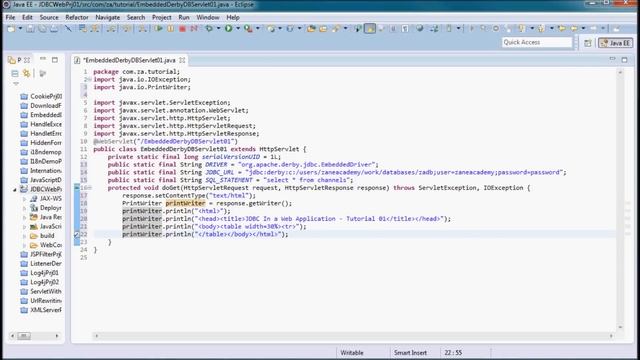Open dropdown arrow next to Debug icon
Image resolution: width=640 pixels, height=360 pixels.
click(218, 29)
